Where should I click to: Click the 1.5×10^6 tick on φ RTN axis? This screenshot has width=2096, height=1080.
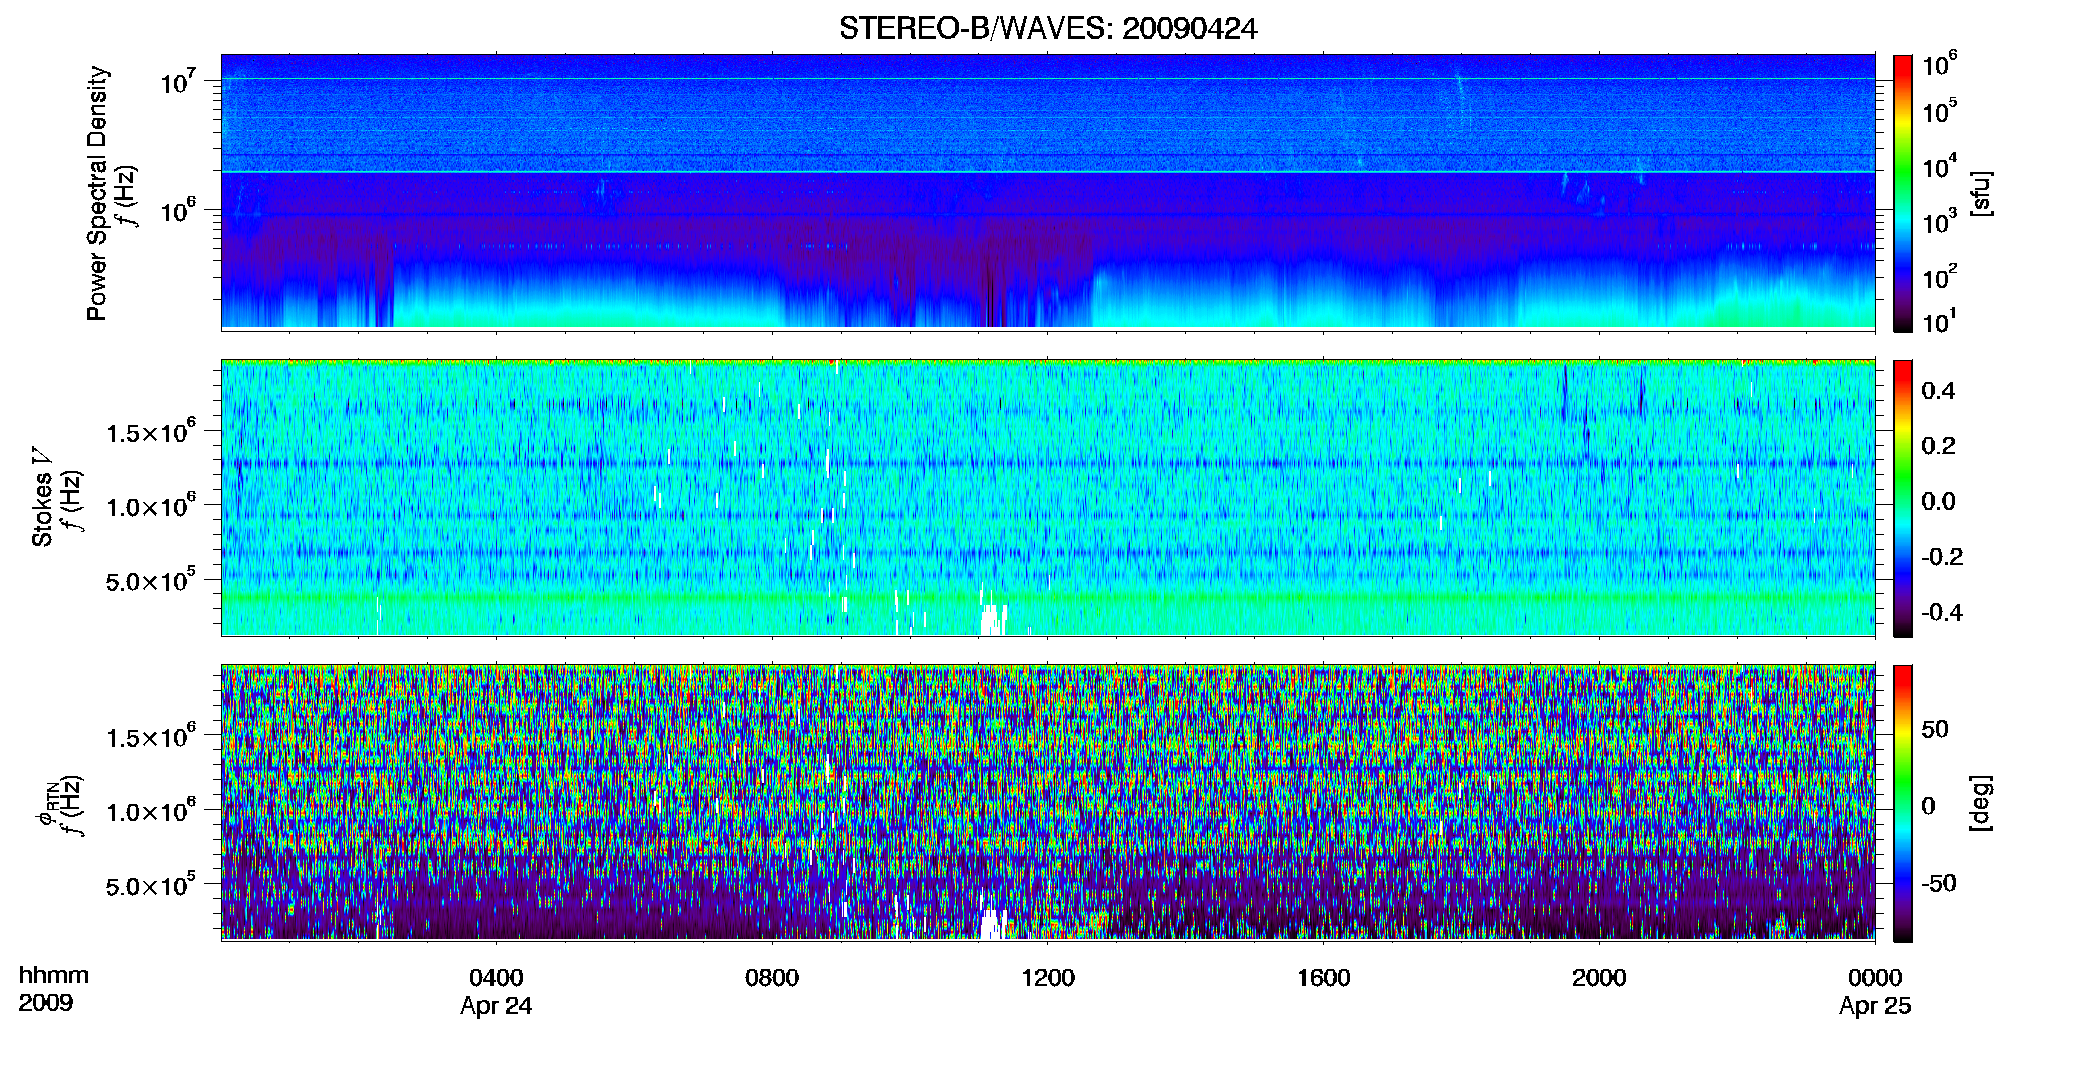tap(151, 737)
